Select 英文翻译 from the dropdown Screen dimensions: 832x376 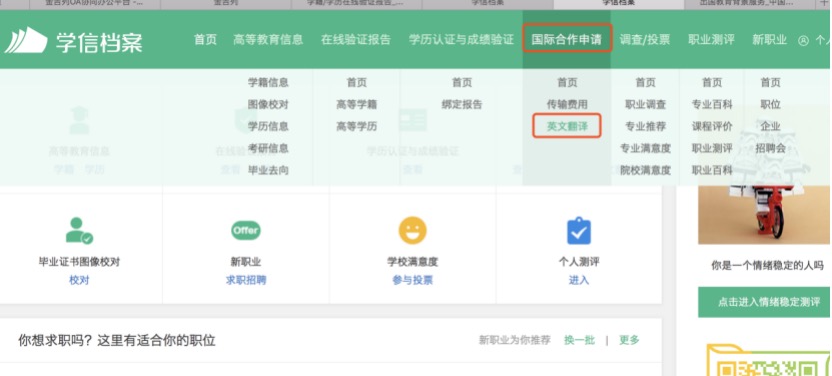(x=567, y=126)
